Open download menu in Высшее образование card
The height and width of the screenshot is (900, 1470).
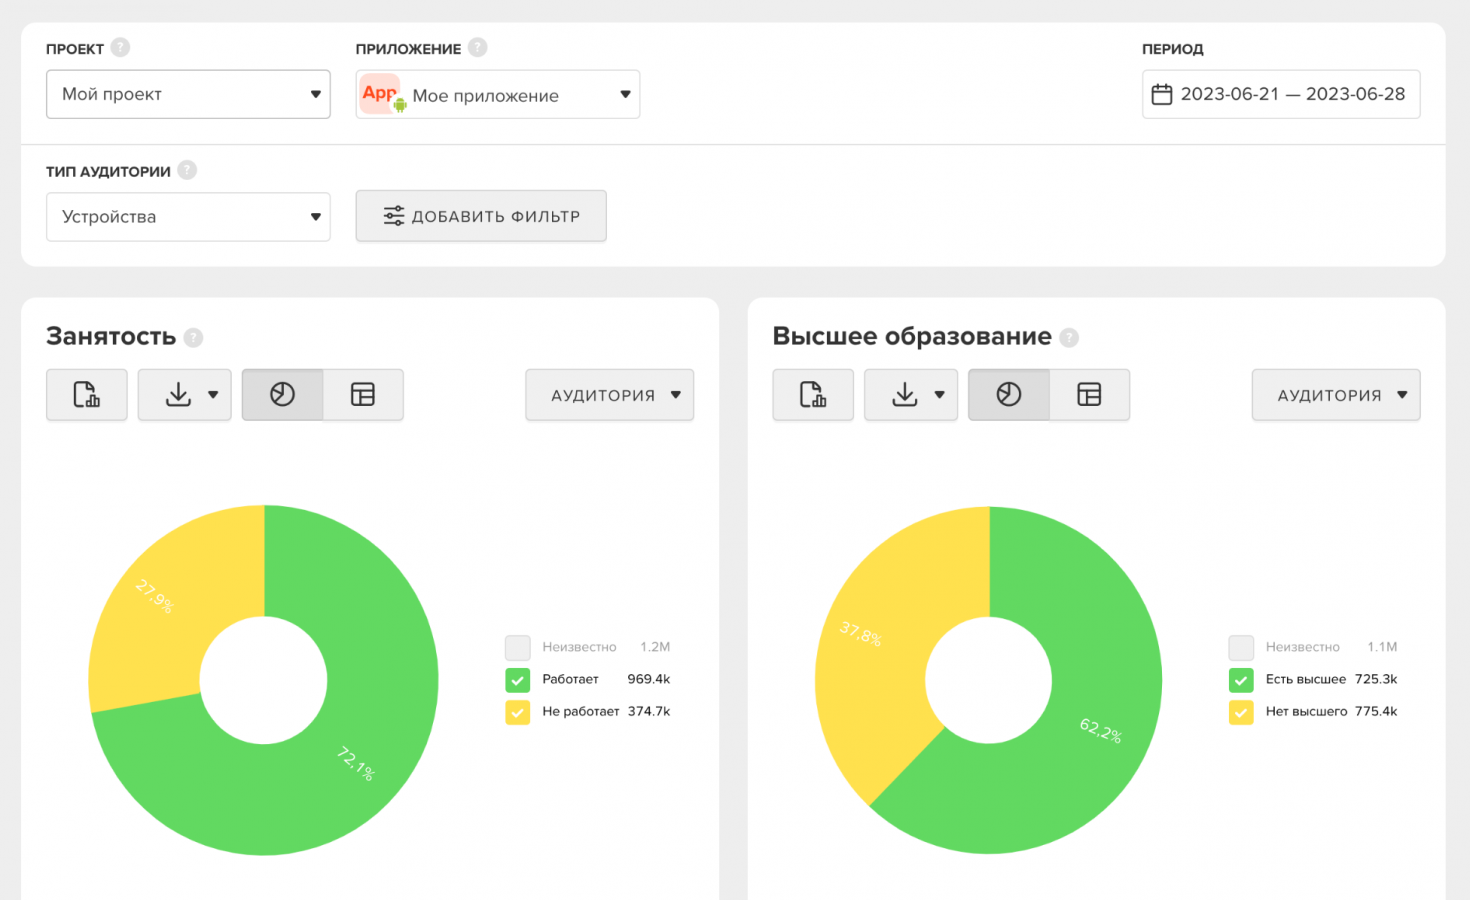(911, 395)
